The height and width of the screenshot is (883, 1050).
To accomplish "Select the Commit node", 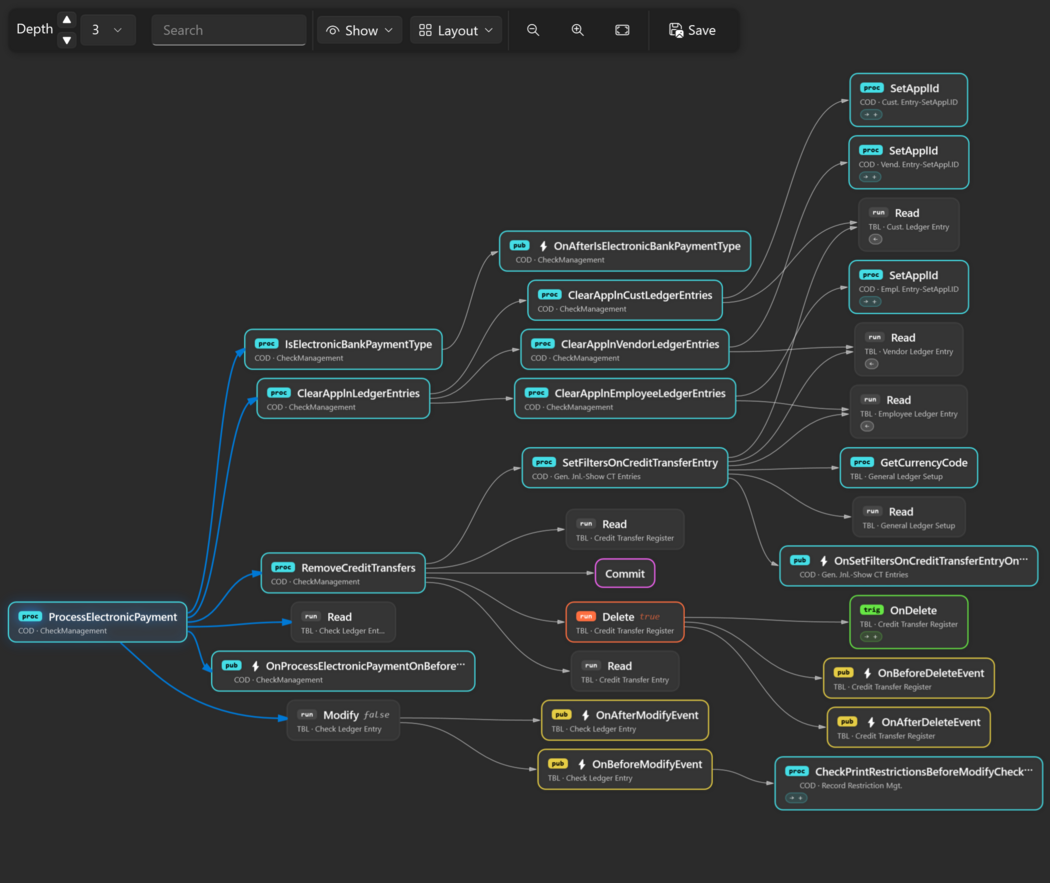I will pyautogui.click(x=625, y=573).
